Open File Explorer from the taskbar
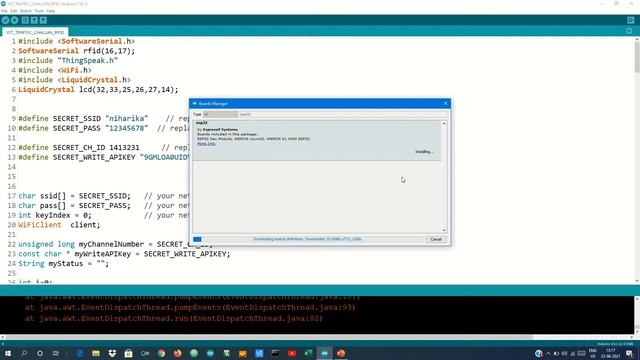Viewport: 640px width, 360px height. point(96,353)
